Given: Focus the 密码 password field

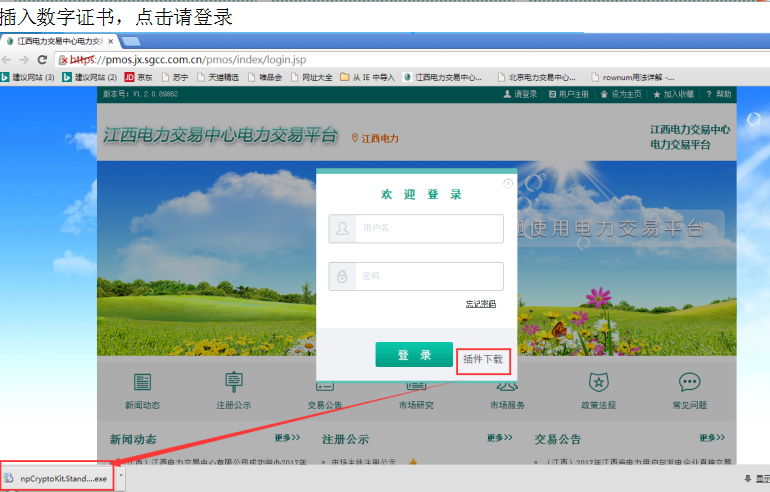Looking at the screenshot, I should click(428, 276).
